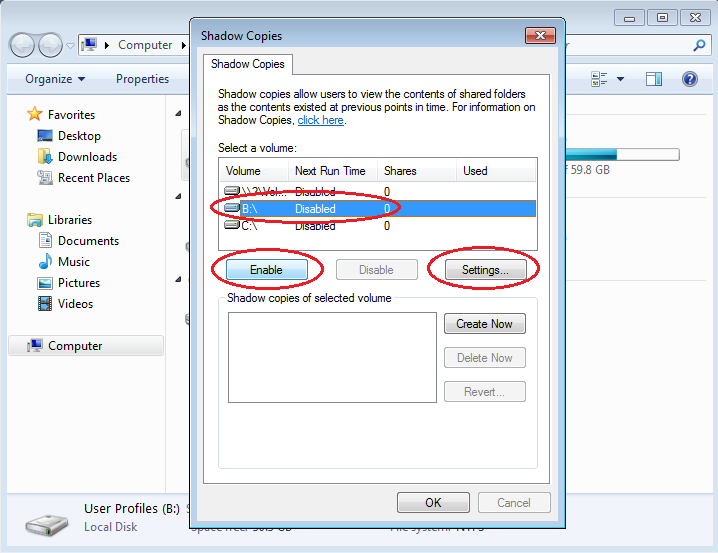Click the Computer icon in navigation pane

tap(35, 346)
